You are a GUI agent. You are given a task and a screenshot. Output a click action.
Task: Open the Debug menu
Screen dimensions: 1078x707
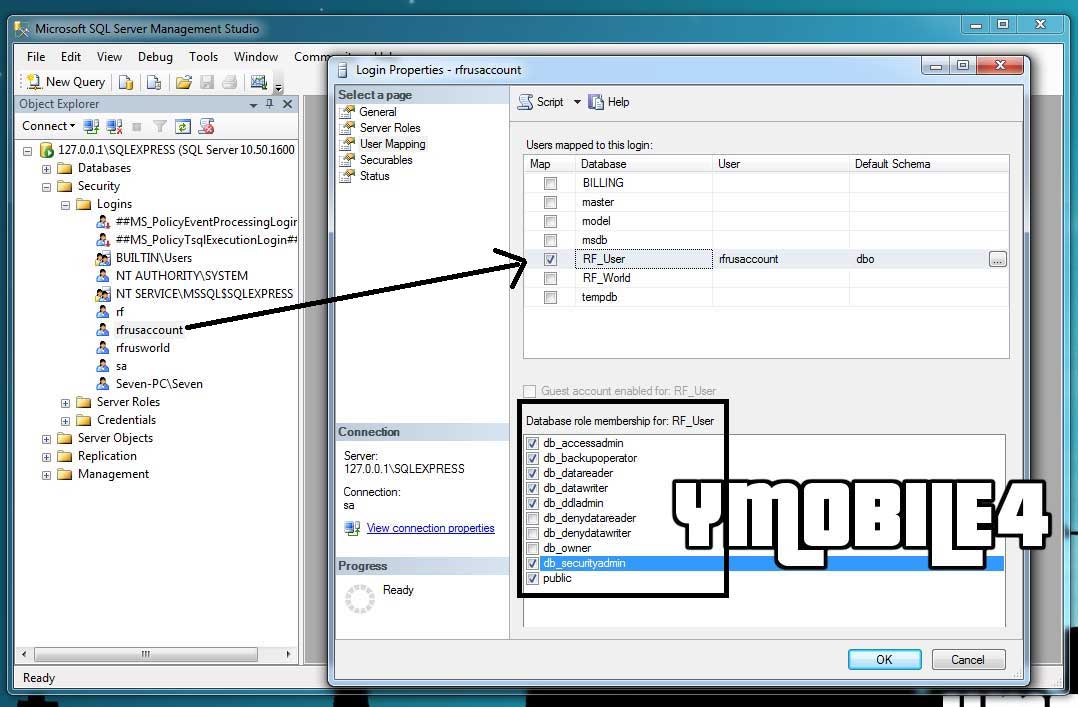[x=155, y=56]
